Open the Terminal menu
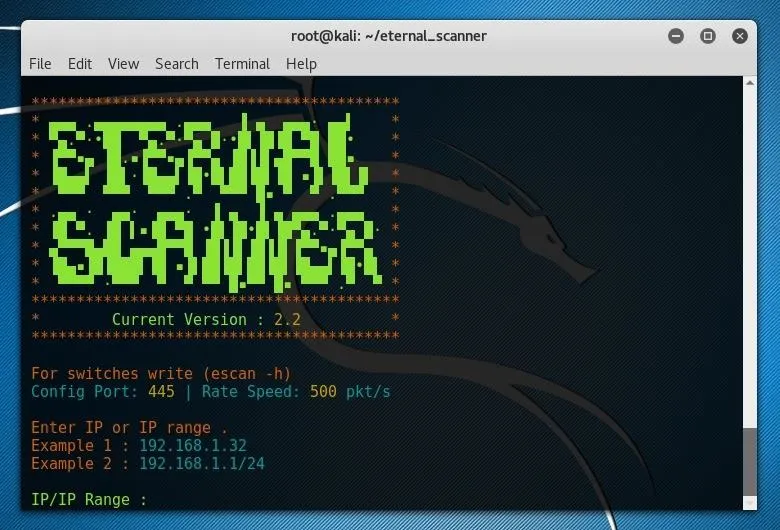780x530 pixels. click(242, 64)
